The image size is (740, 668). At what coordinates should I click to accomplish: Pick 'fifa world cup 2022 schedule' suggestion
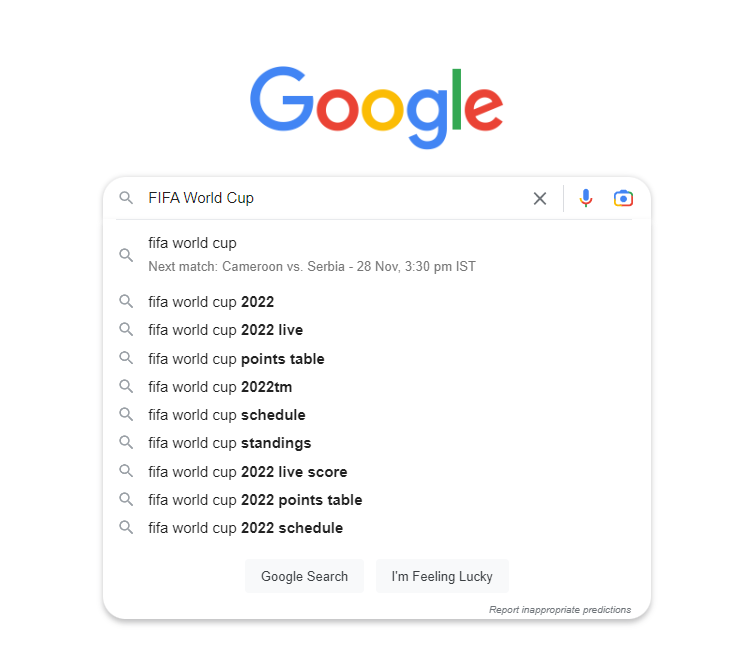pos(245,528)
